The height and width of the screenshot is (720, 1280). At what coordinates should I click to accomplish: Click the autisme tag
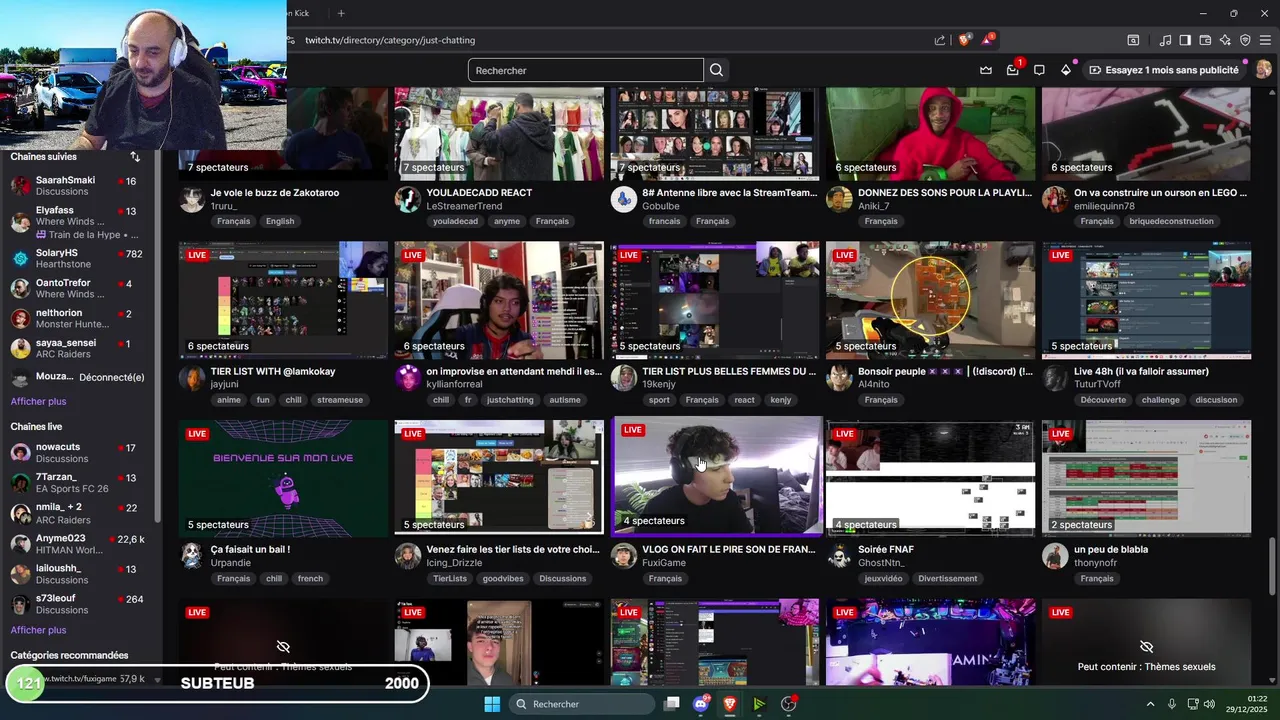[565, 400]
